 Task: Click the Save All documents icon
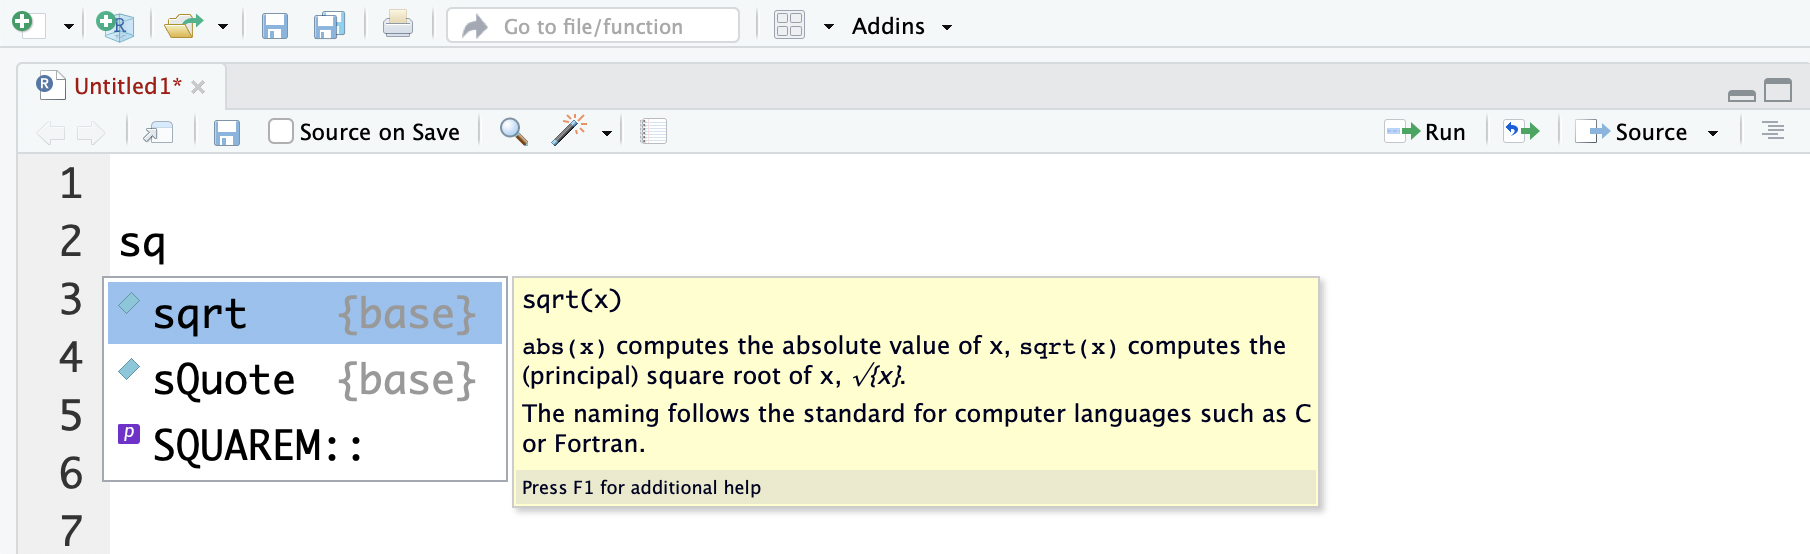pyautogui.click(x=329, y=25)
